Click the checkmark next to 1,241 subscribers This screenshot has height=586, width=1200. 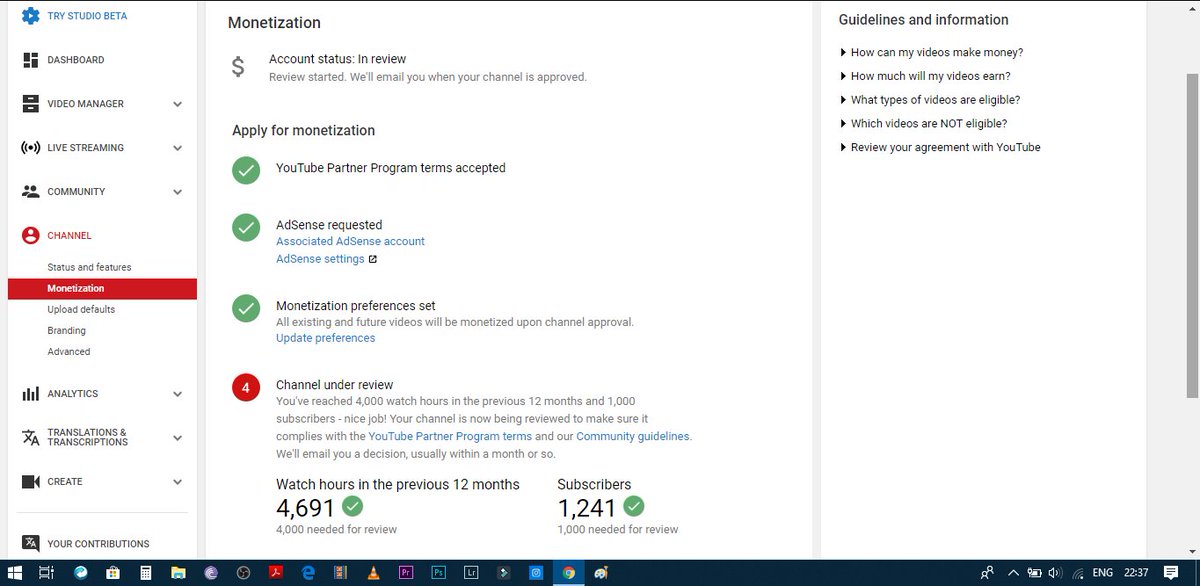(x=634, y=506)
